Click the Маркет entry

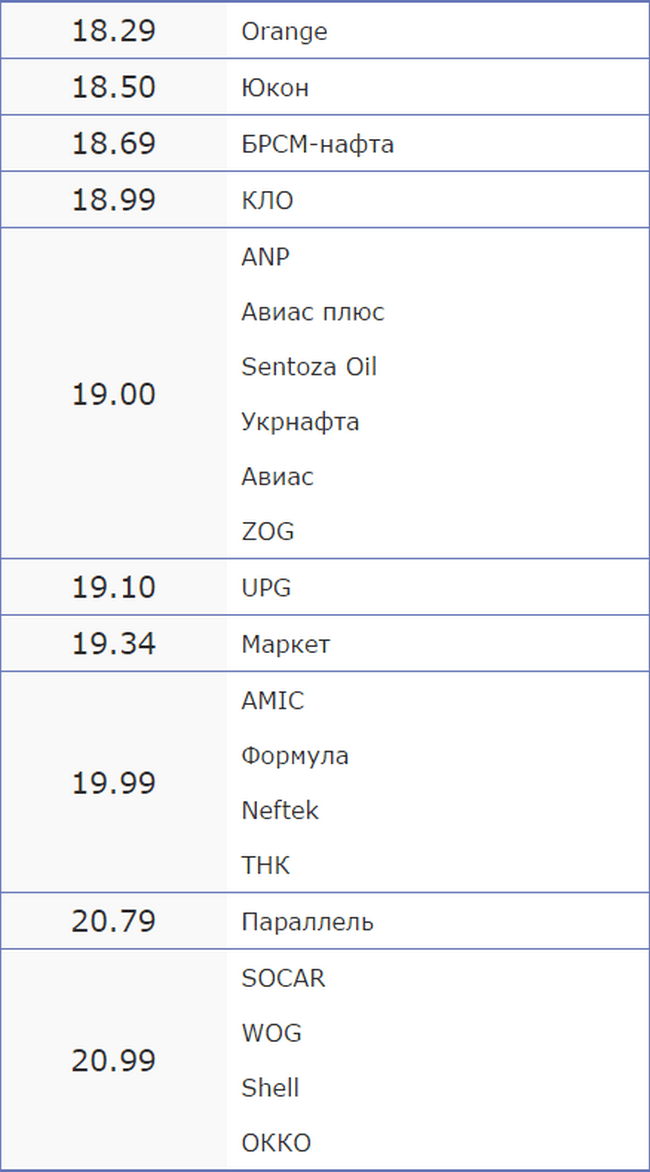[x=285, y=644]
